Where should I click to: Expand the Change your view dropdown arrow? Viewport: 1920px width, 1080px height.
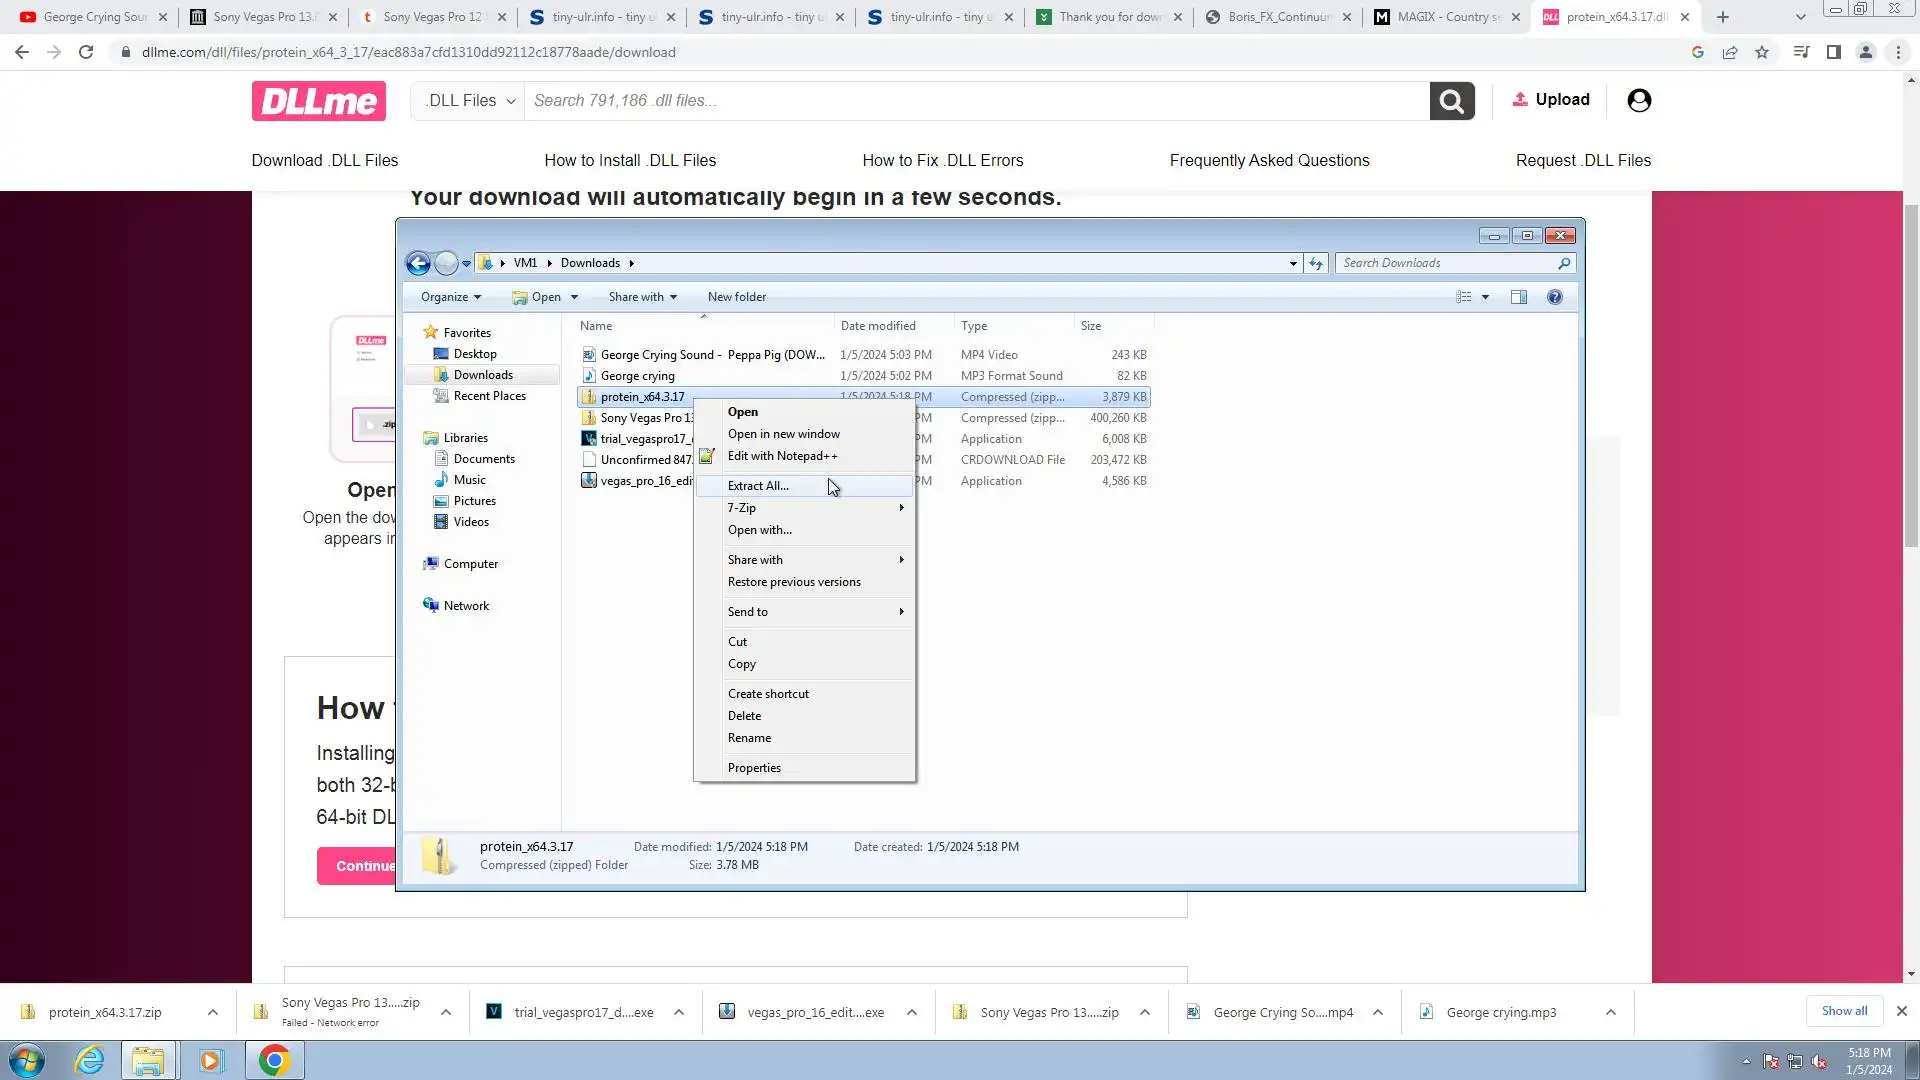pos(1485,297)
